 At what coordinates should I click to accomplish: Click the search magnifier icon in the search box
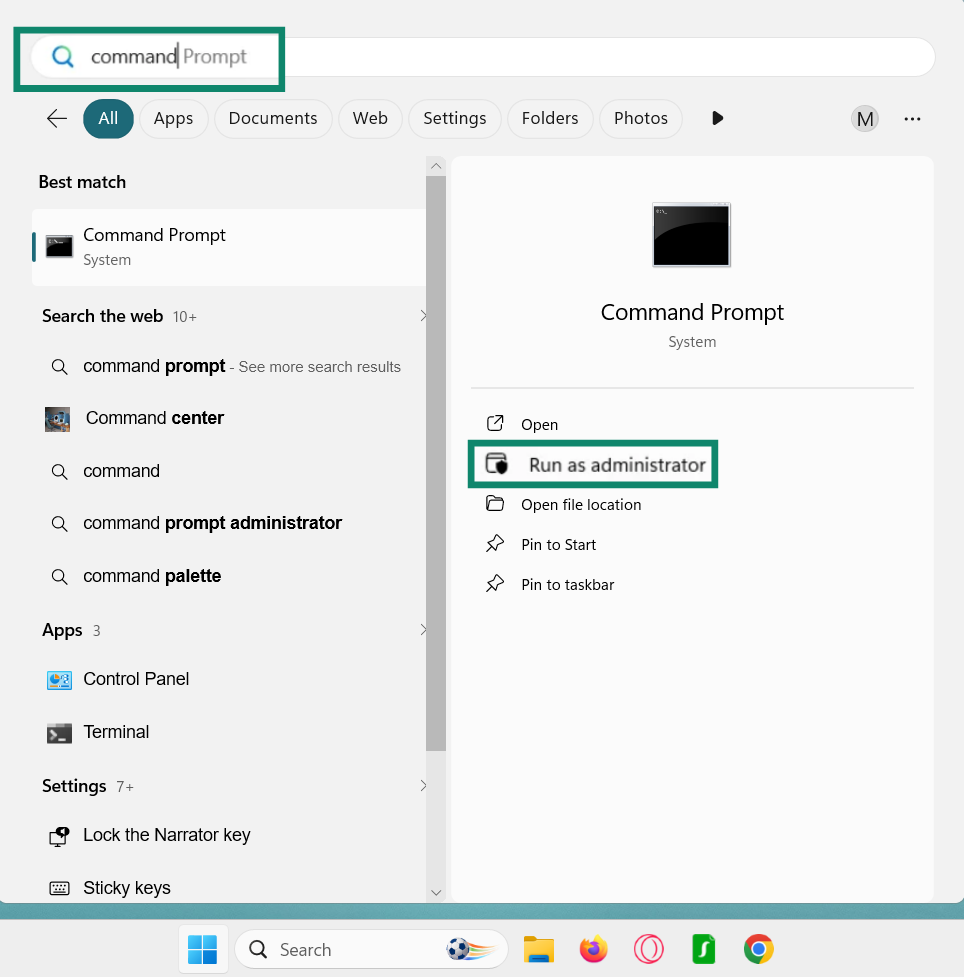(x=62, y=57)
